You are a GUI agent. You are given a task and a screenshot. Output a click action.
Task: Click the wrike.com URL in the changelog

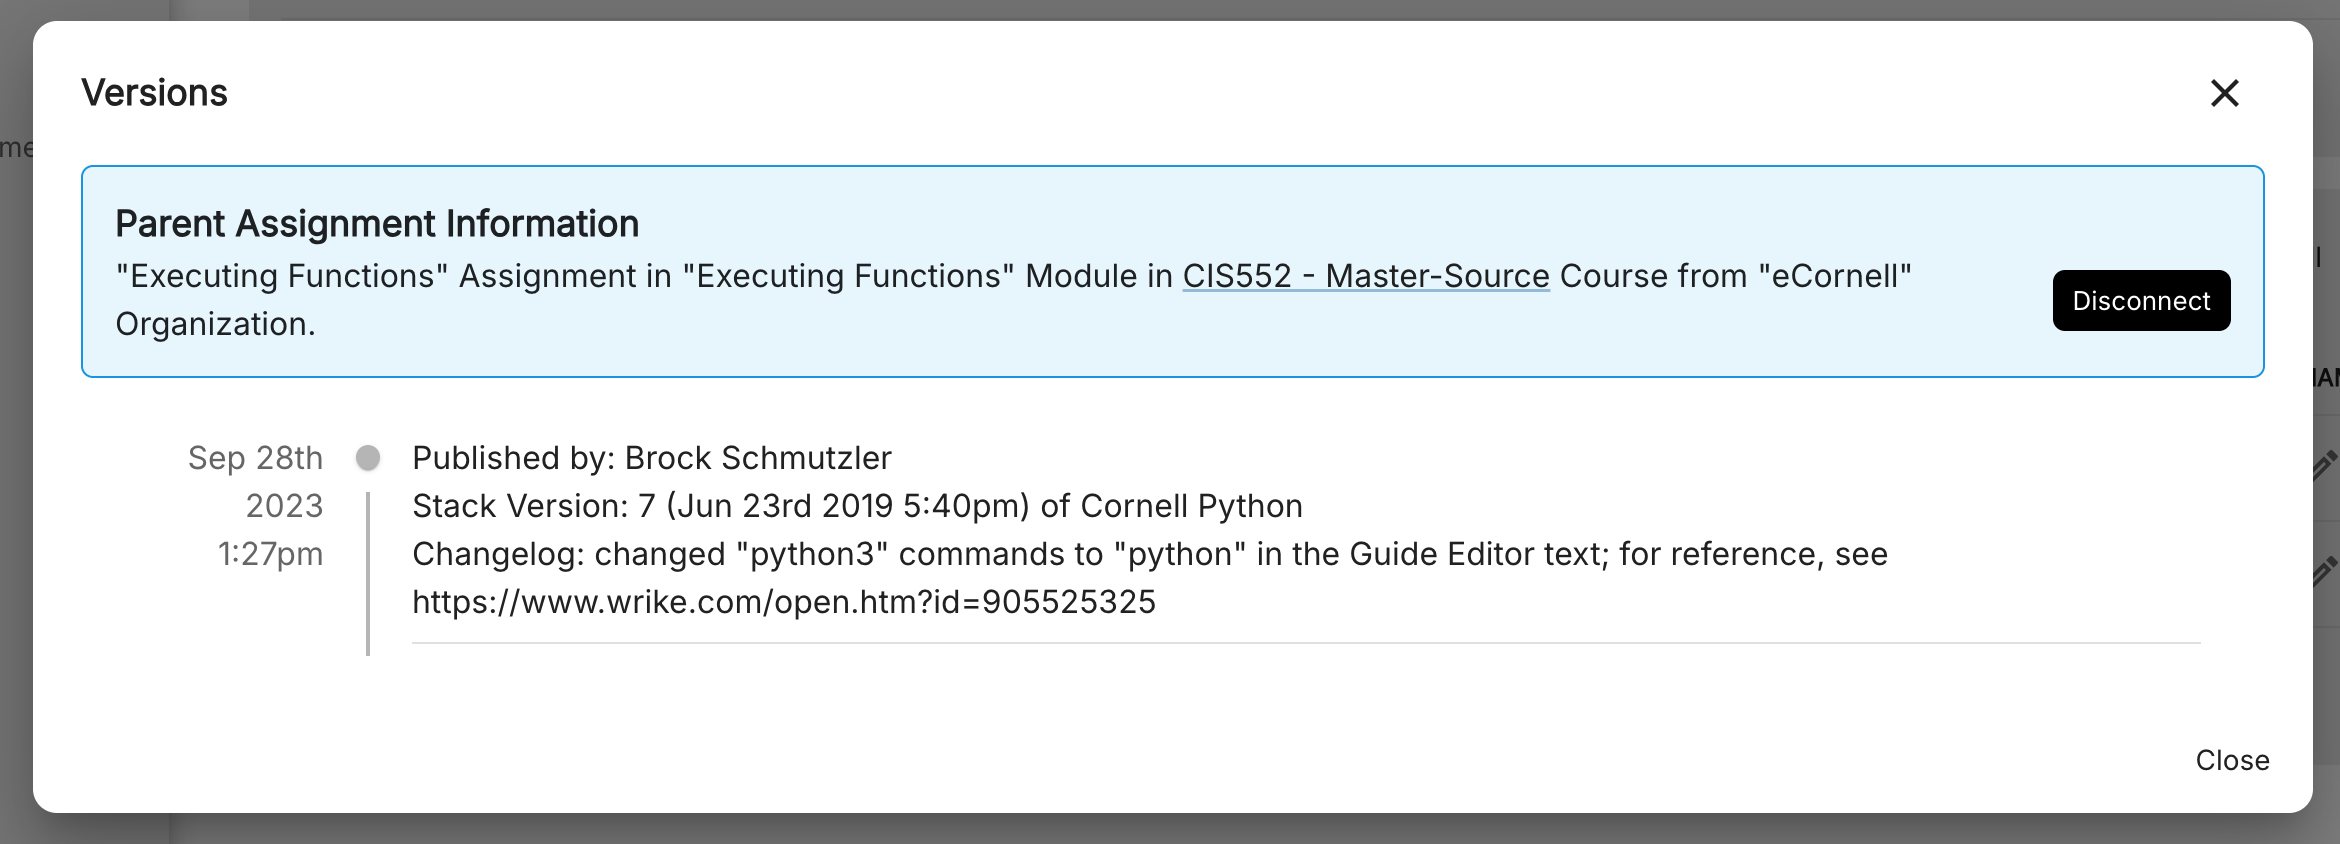(x=784, y=602)
